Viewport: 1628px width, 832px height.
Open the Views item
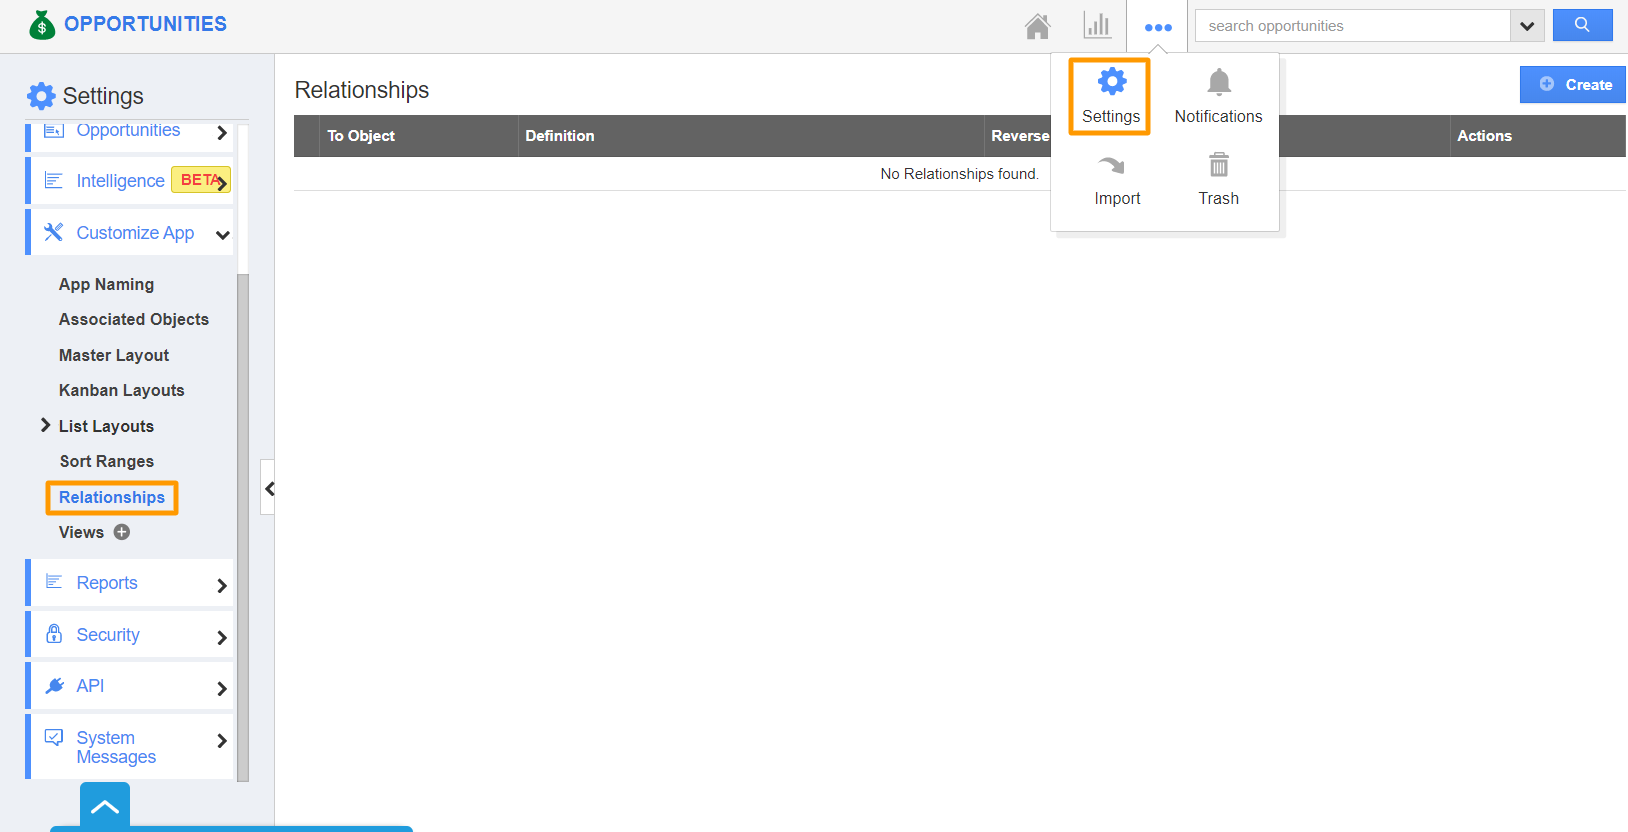(81, 532)
